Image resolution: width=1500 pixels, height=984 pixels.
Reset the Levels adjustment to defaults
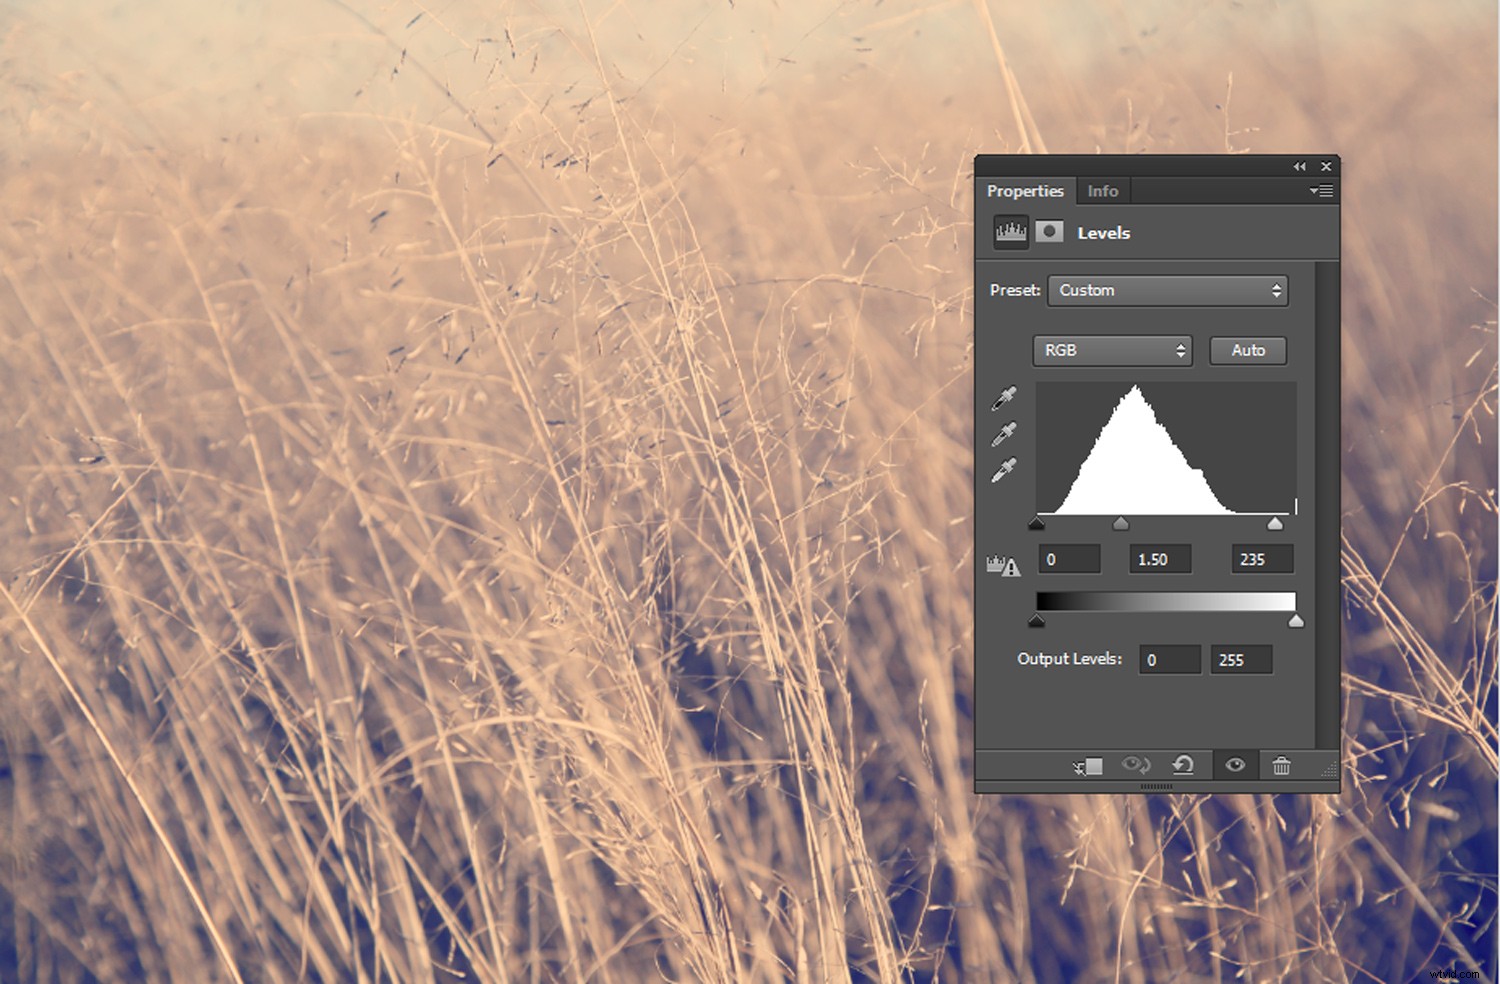(x=1185, y=765)
